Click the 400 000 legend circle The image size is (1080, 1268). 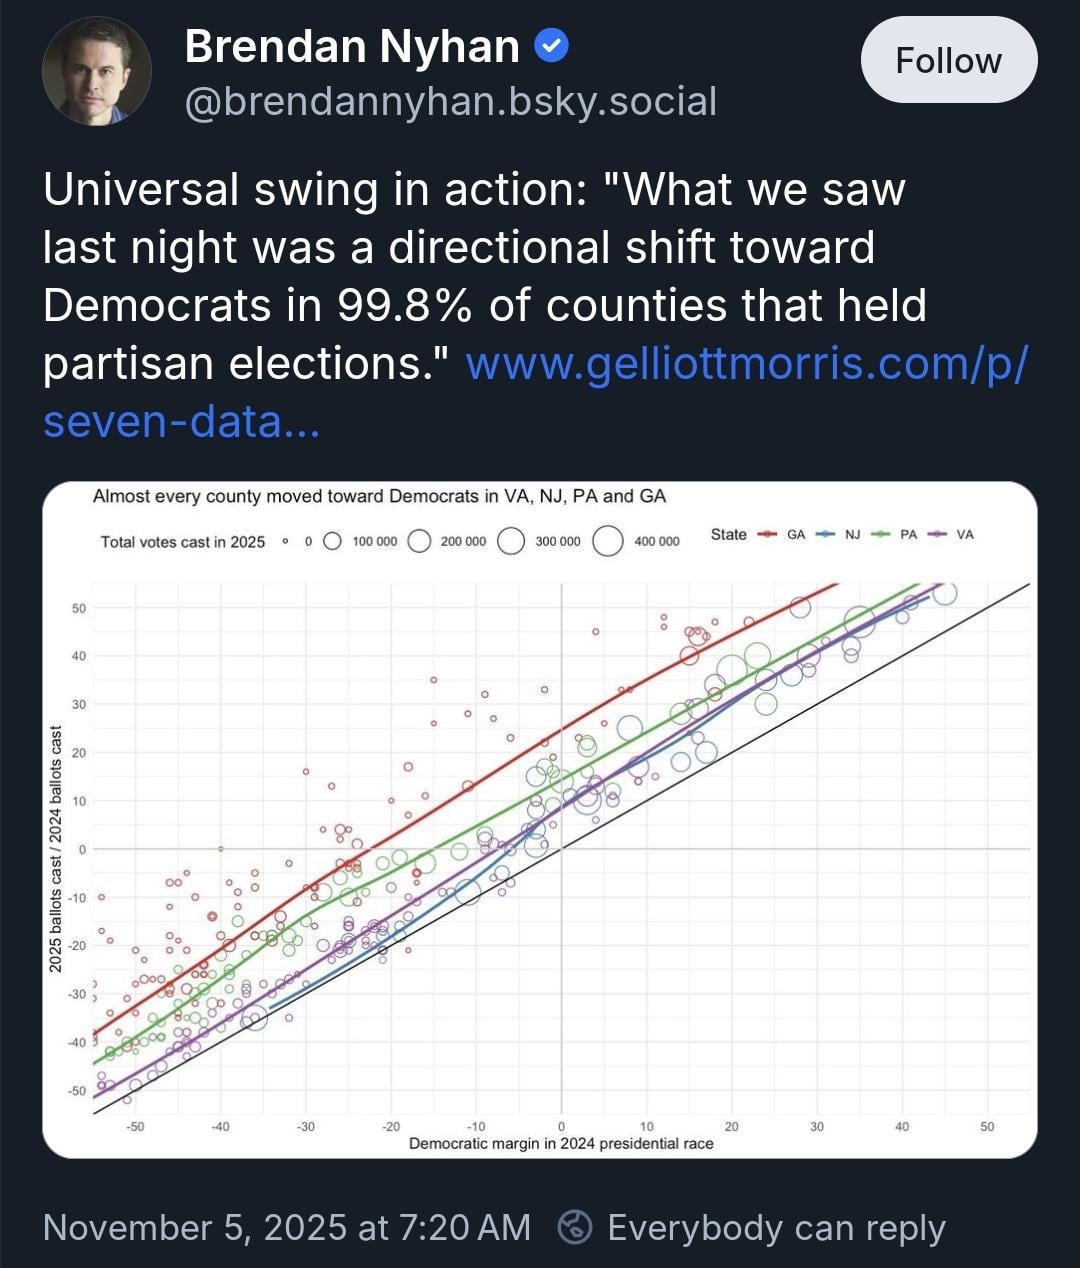coord(609,541)
